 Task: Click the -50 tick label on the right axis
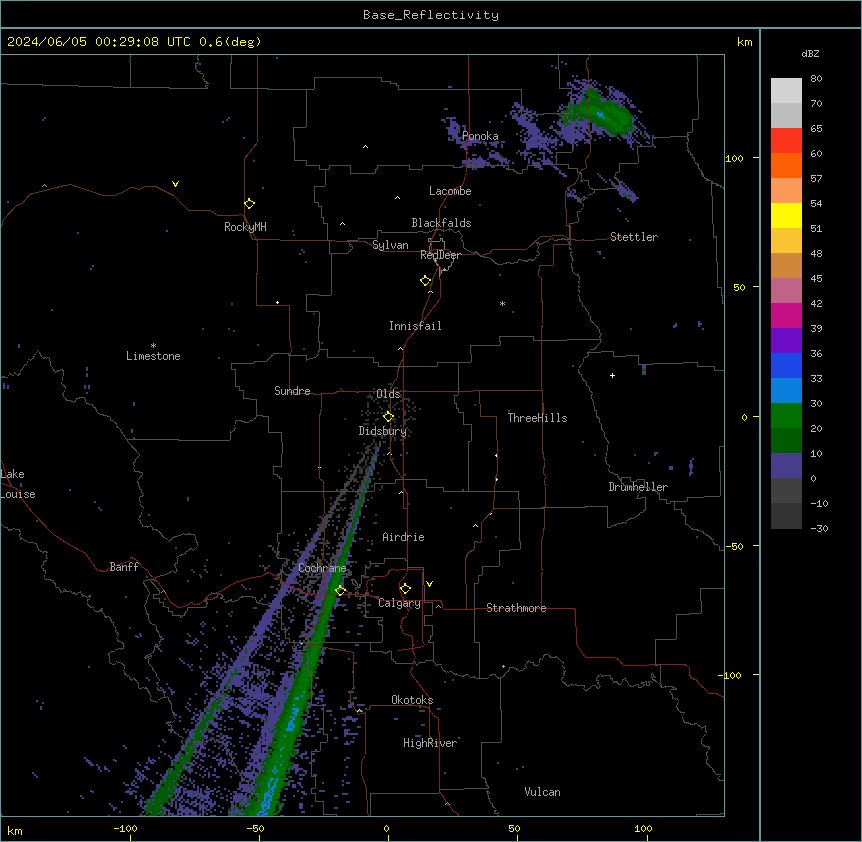(x=734, y=546)
